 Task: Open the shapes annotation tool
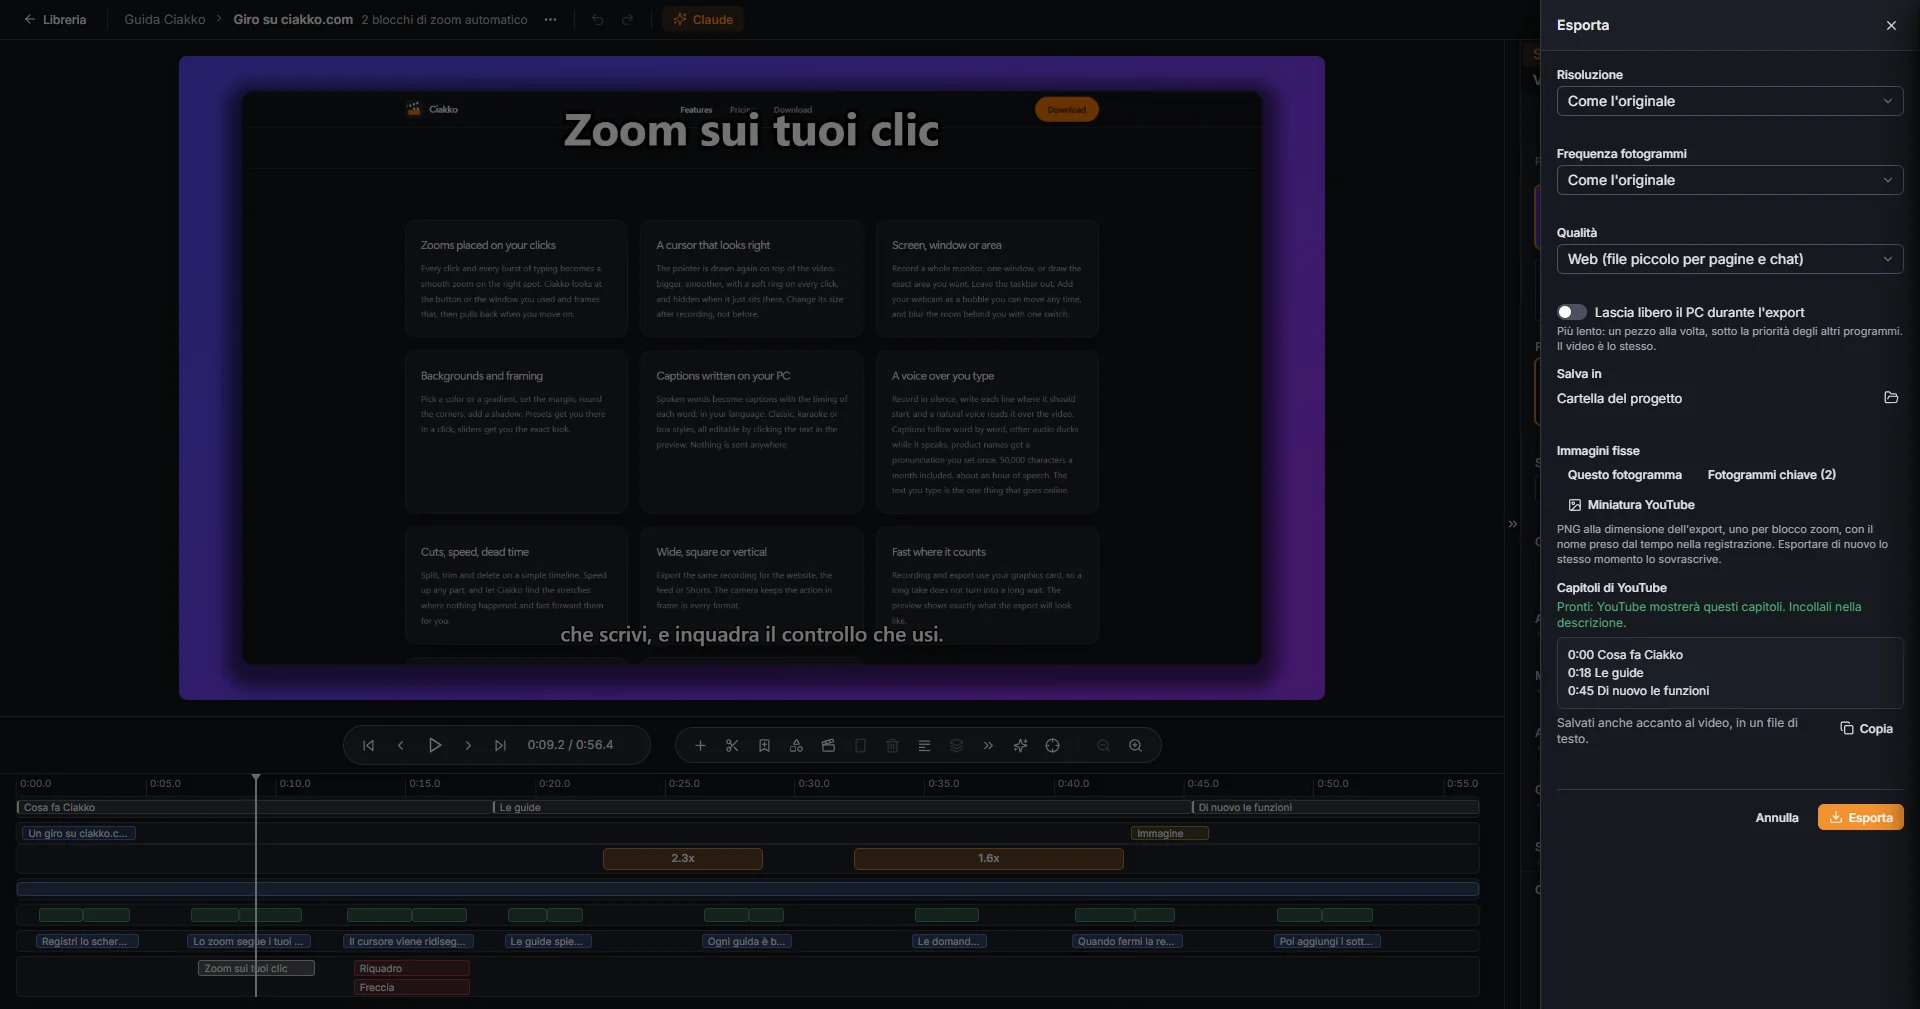[x=796, y=745]
